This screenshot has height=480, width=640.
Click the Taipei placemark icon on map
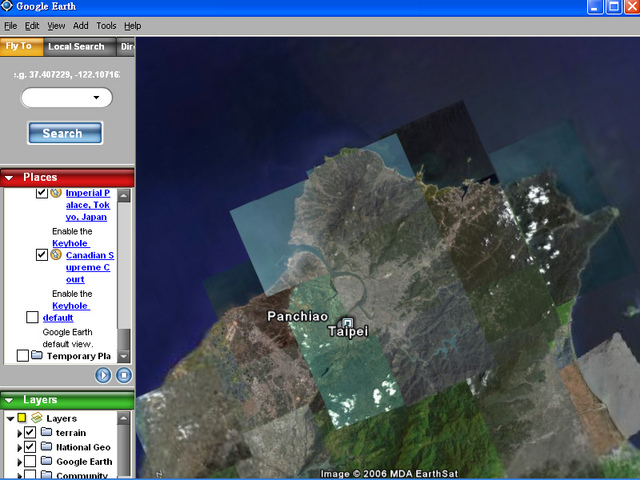click(x=347, y=322)
